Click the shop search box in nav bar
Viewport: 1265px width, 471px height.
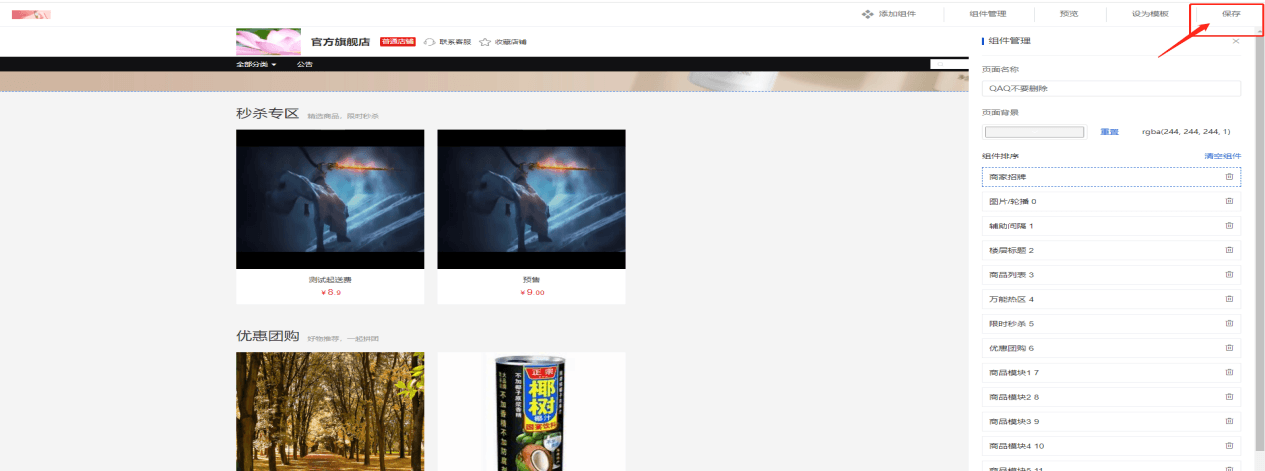click(949, 64)
